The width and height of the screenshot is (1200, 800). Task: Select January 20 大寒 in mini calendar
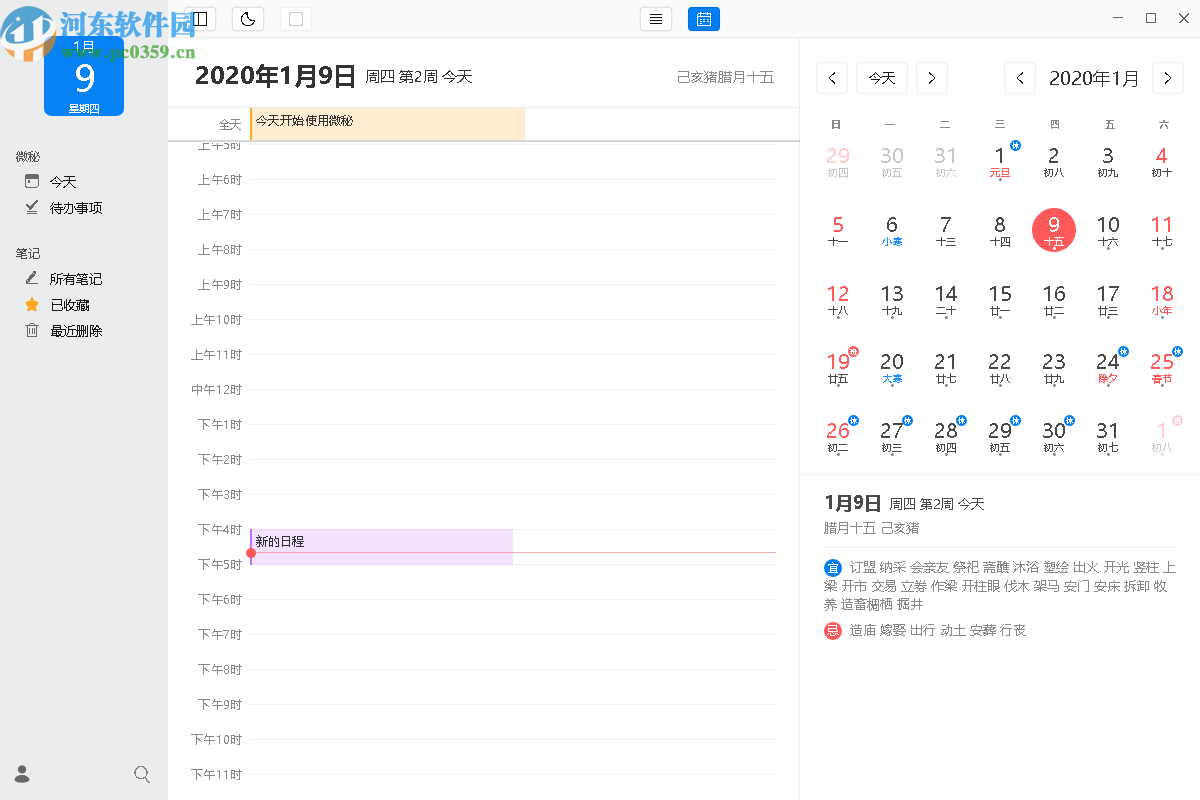pos(892,367)
